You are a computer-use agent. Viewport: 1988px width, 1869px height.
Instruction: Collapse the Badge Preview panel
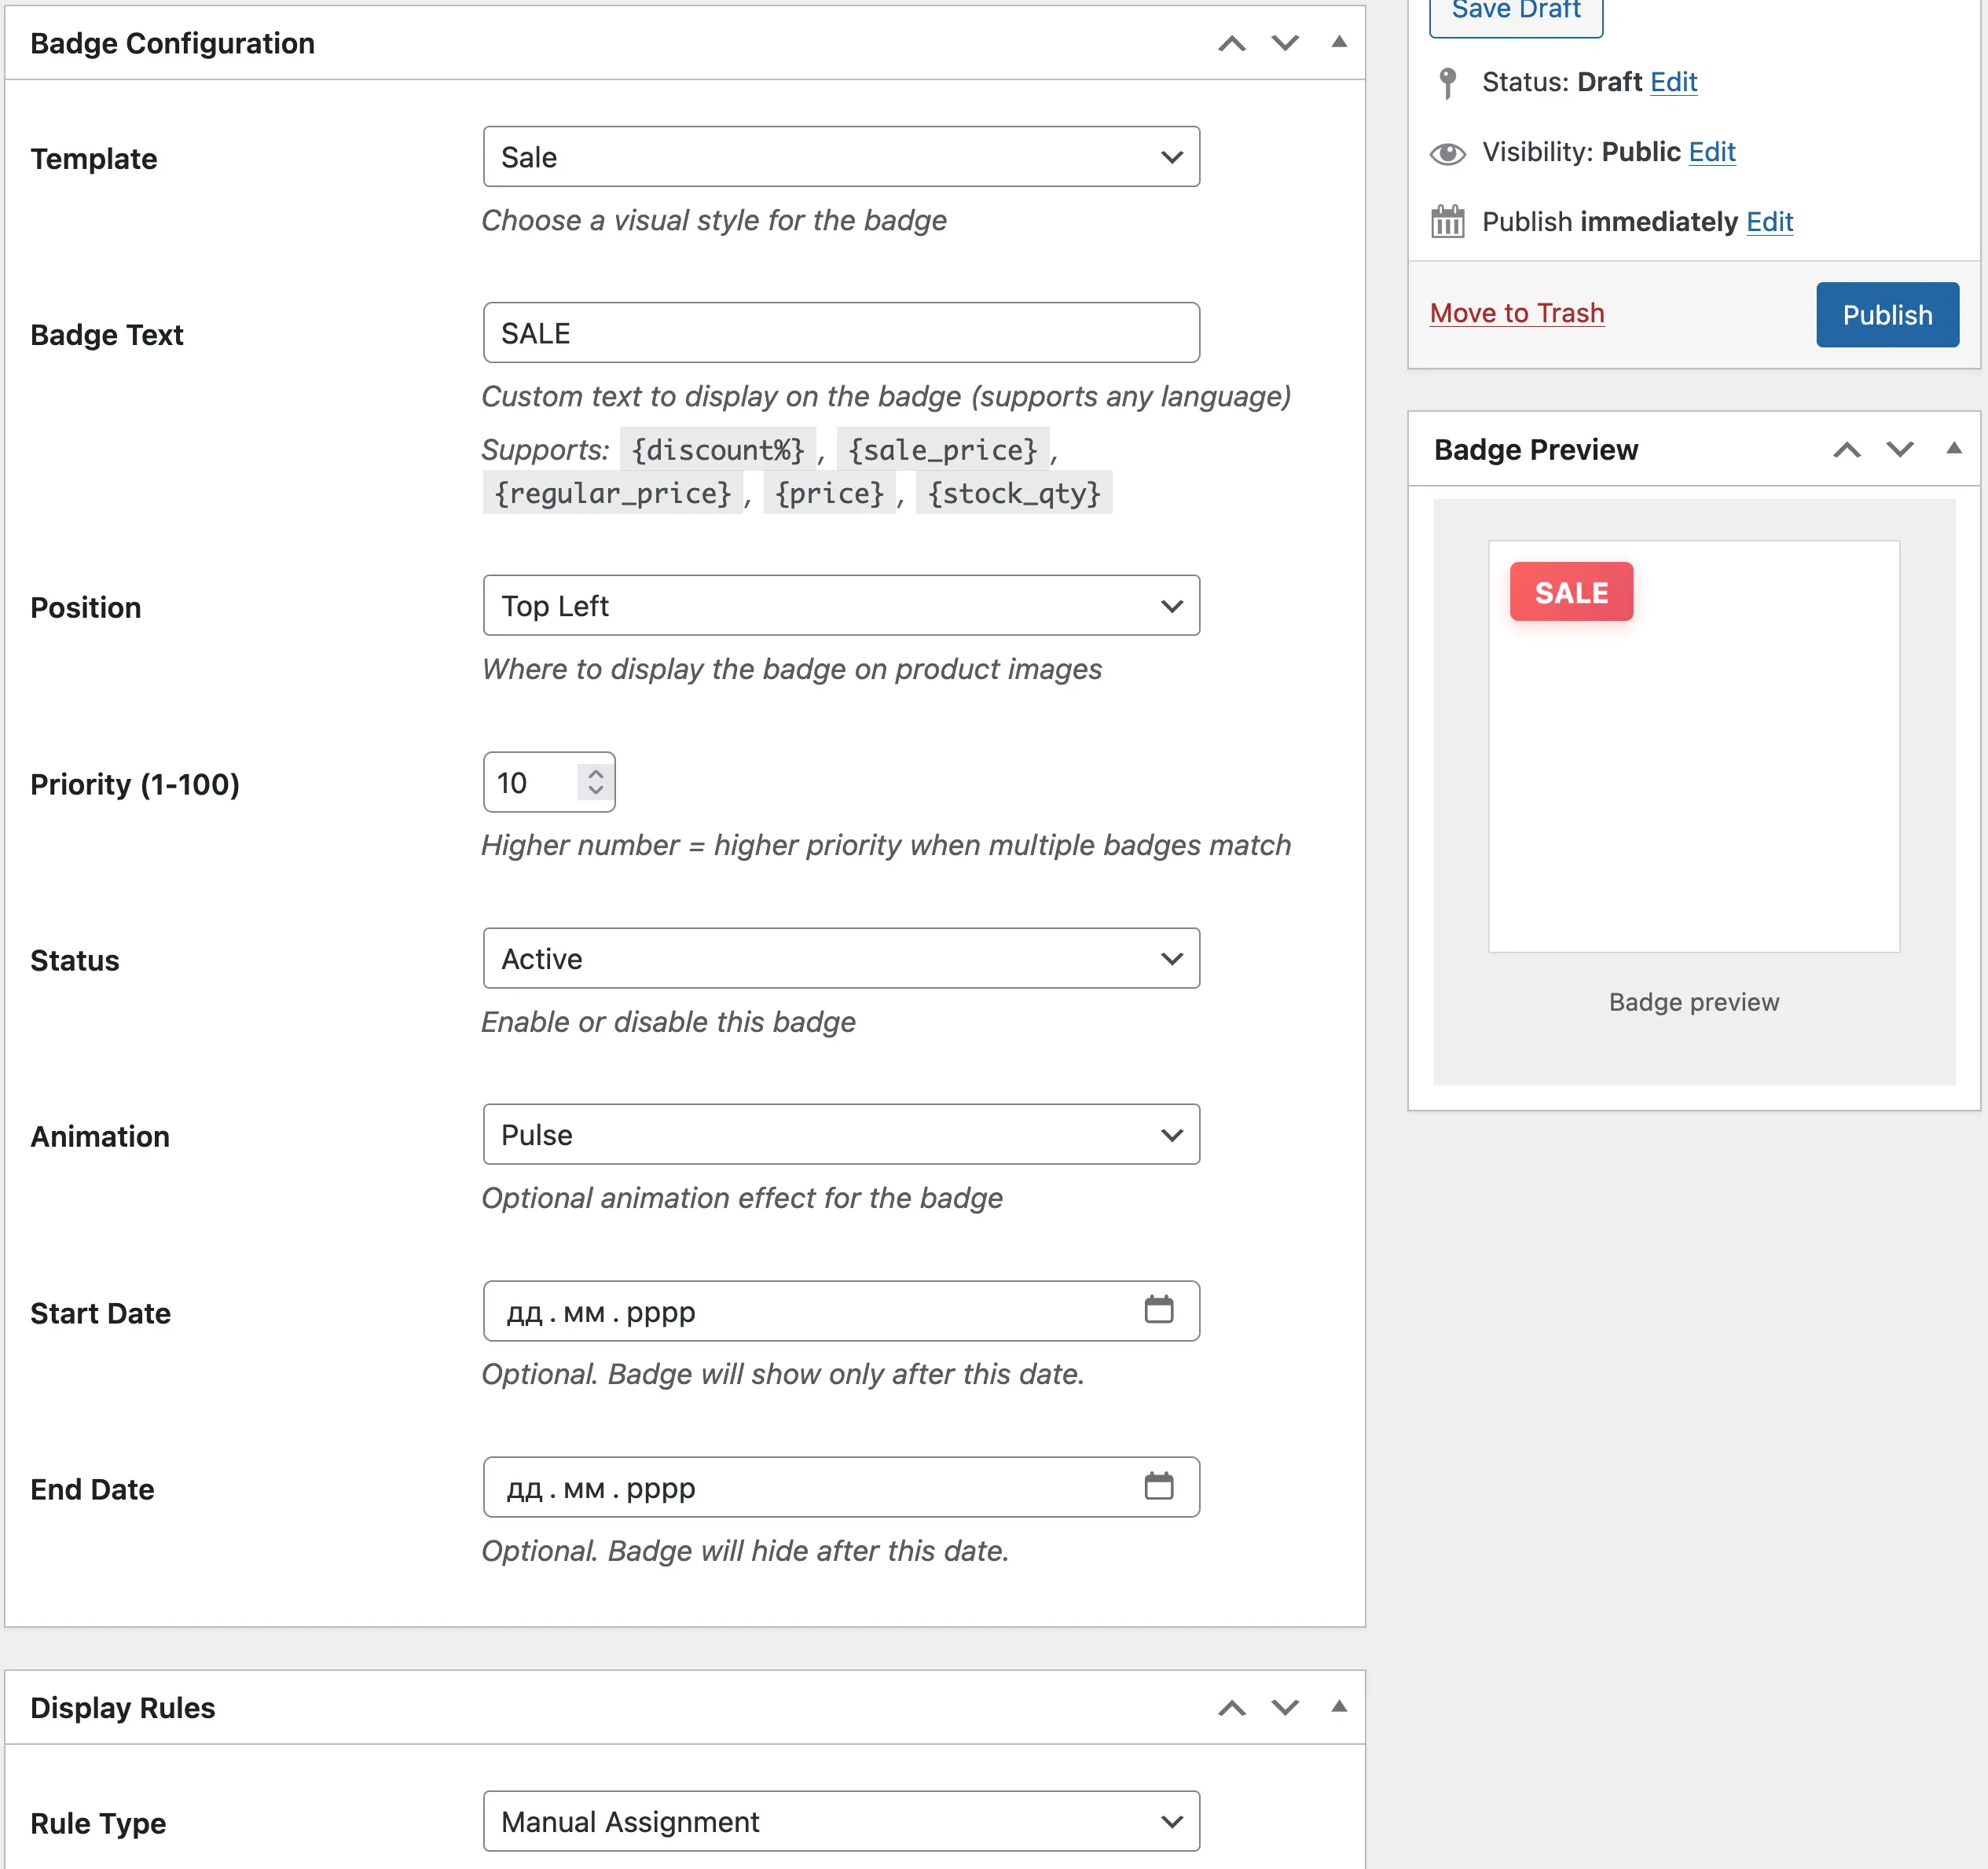(x=1953, y=448)
